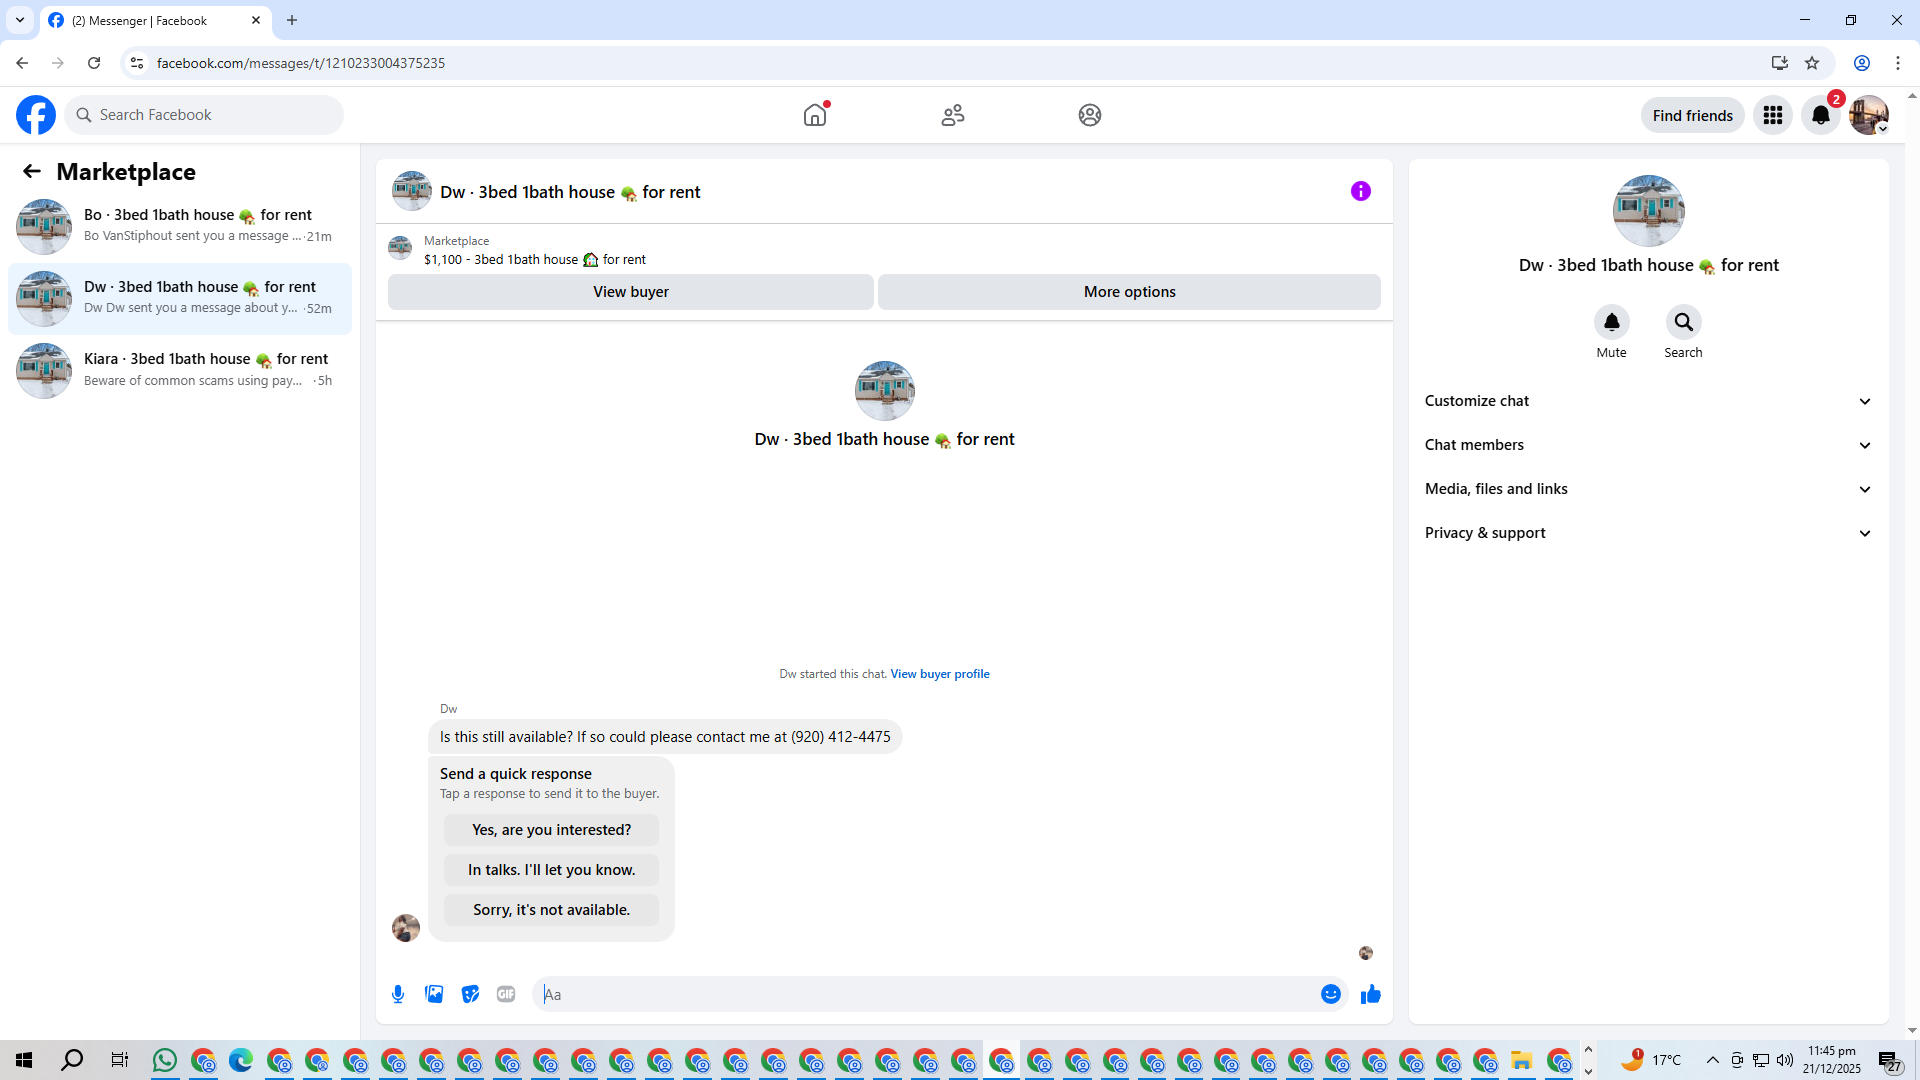
Task: Open the listing thumbnail in right panel
Action: [1649, 211]
